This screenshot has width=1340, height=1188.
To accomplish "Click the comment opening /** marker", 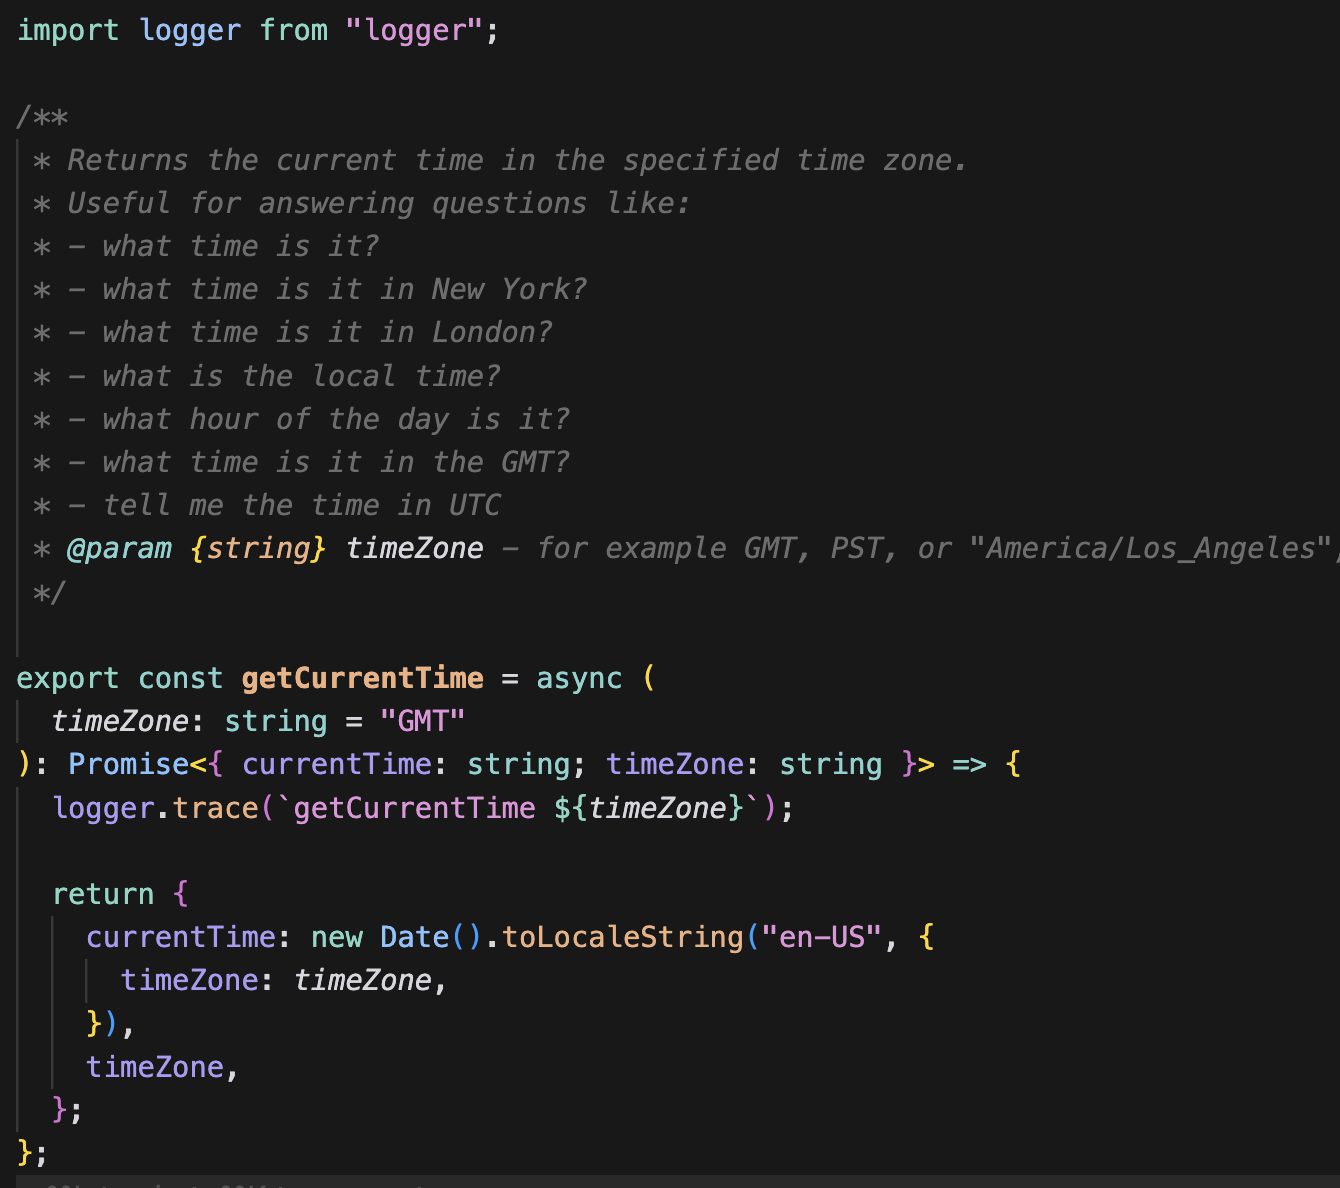I will pos(42,117).
